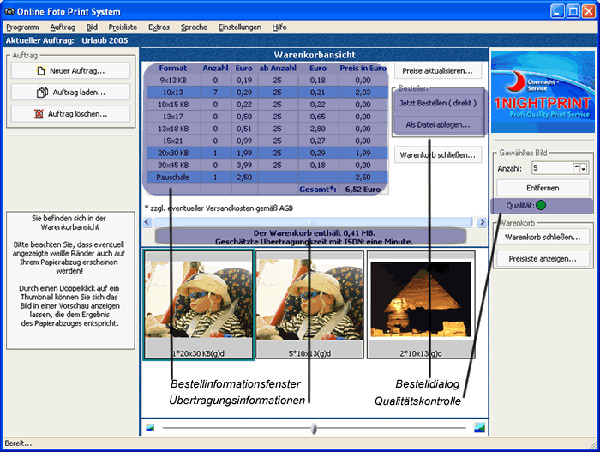Click Als Datei ablegen button
This screenshot has height=452, width=600.
coord(438,125)
